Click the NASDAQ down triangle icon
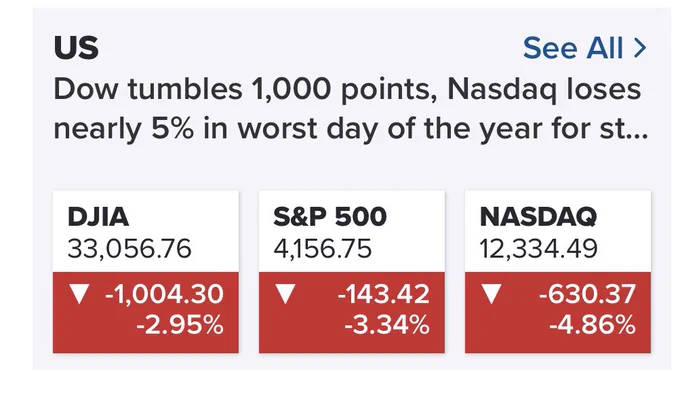This screenshot has width=680, height=396. tap(491, 294)
